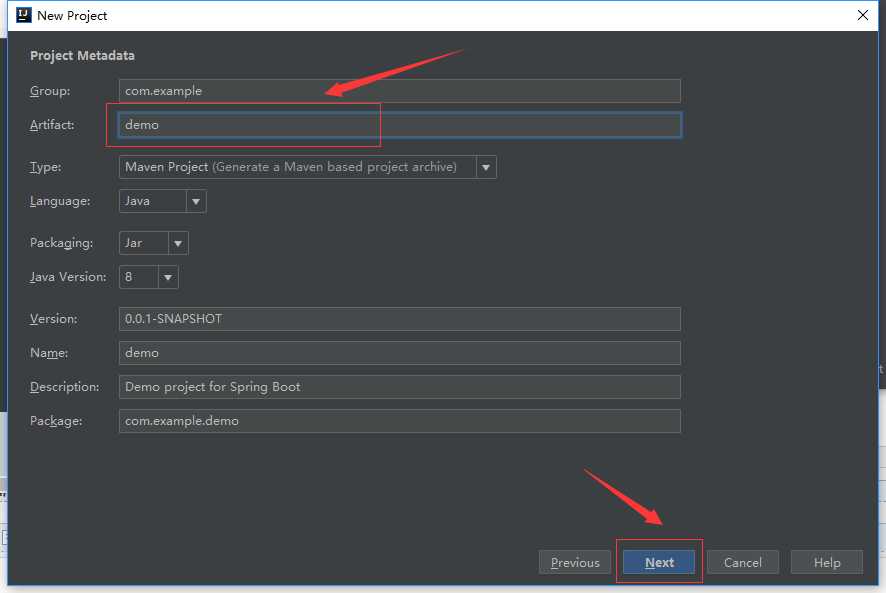Click the Description: label

tap(64, 387)
